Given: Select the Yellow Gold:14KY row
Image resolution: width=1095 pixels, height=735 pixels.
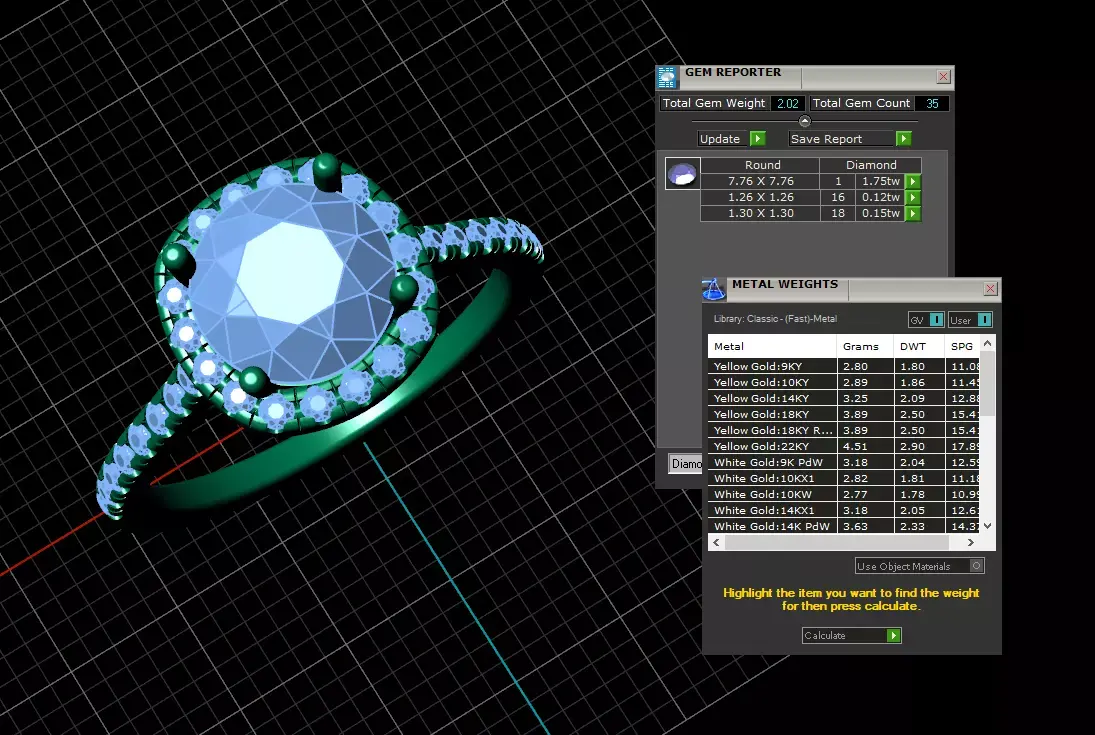Looking at the screenshot, I should pyautogui.click(x=844, y=399).
